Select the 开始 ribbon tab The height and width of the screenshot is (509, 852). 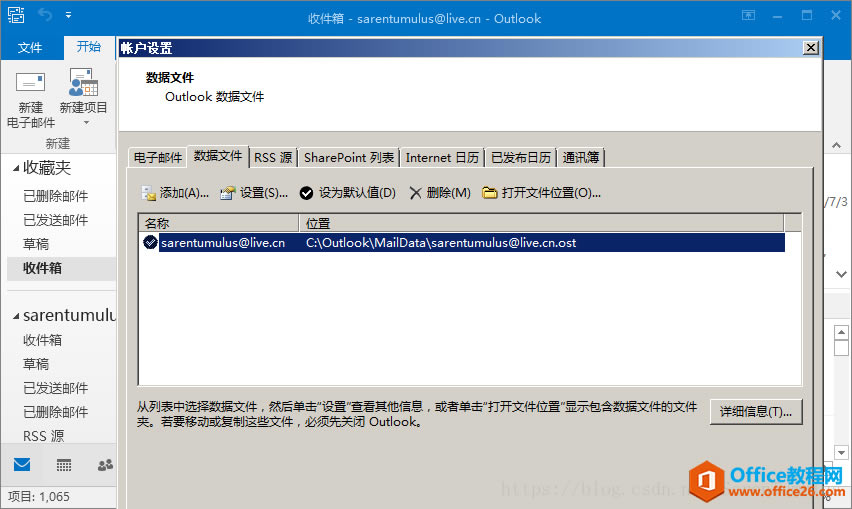[89, 47]
